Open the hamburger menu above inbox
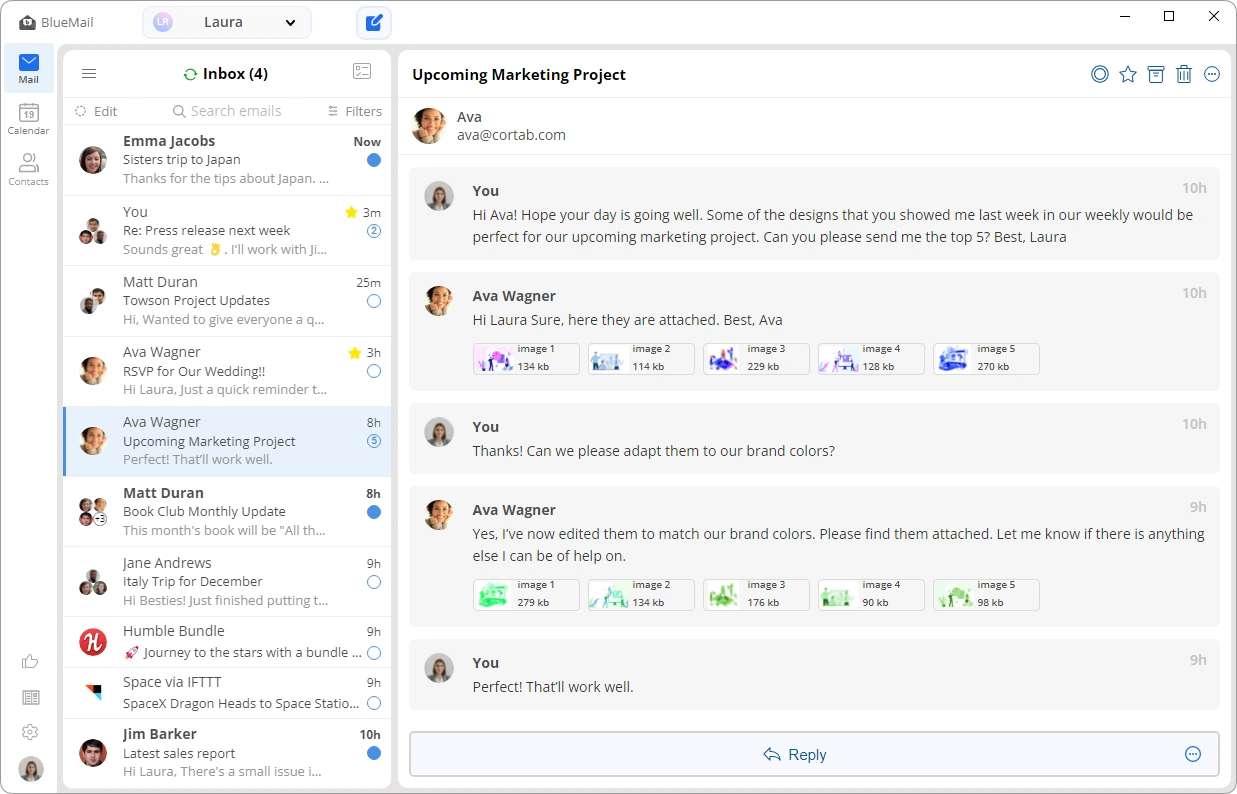Viewport: 1237px width, 794px height. click(89, 73)
